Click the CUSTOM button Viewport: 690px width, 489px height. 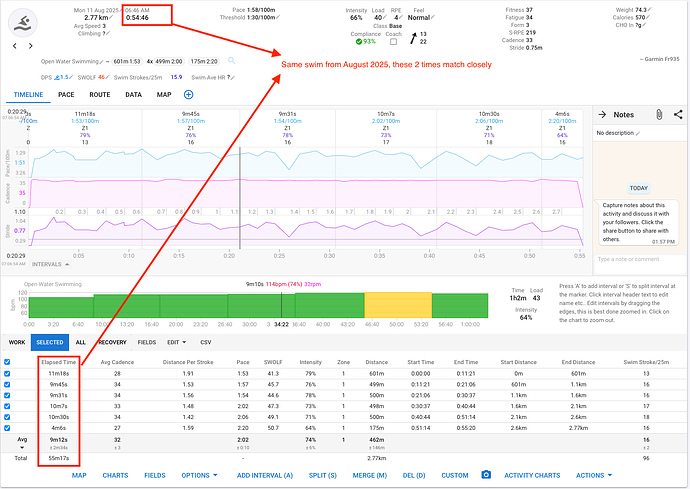click(x=455, y=475)
